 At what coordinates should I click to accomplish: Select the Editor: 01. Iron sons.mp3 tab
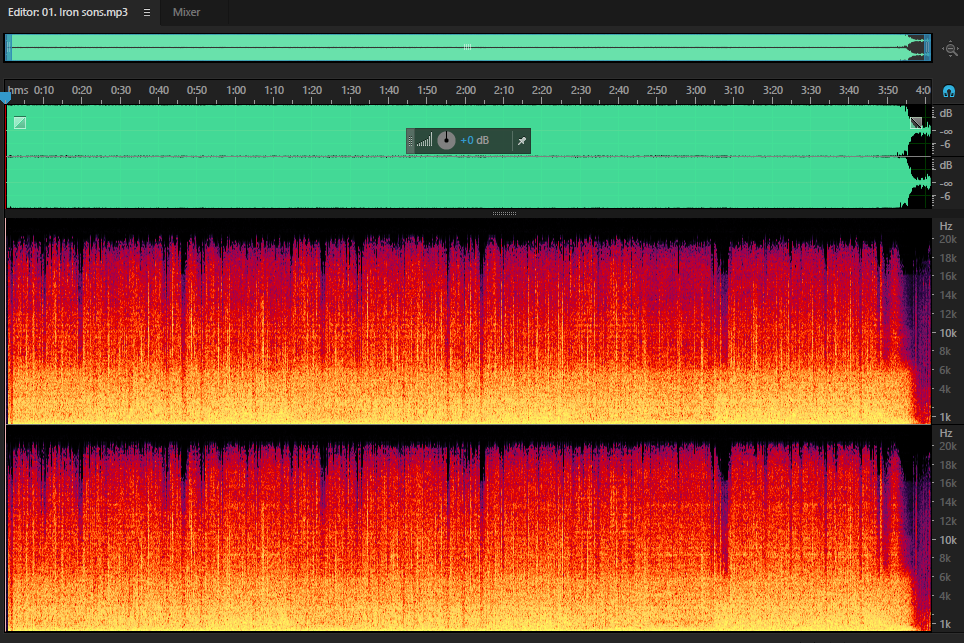click(68, 12)
